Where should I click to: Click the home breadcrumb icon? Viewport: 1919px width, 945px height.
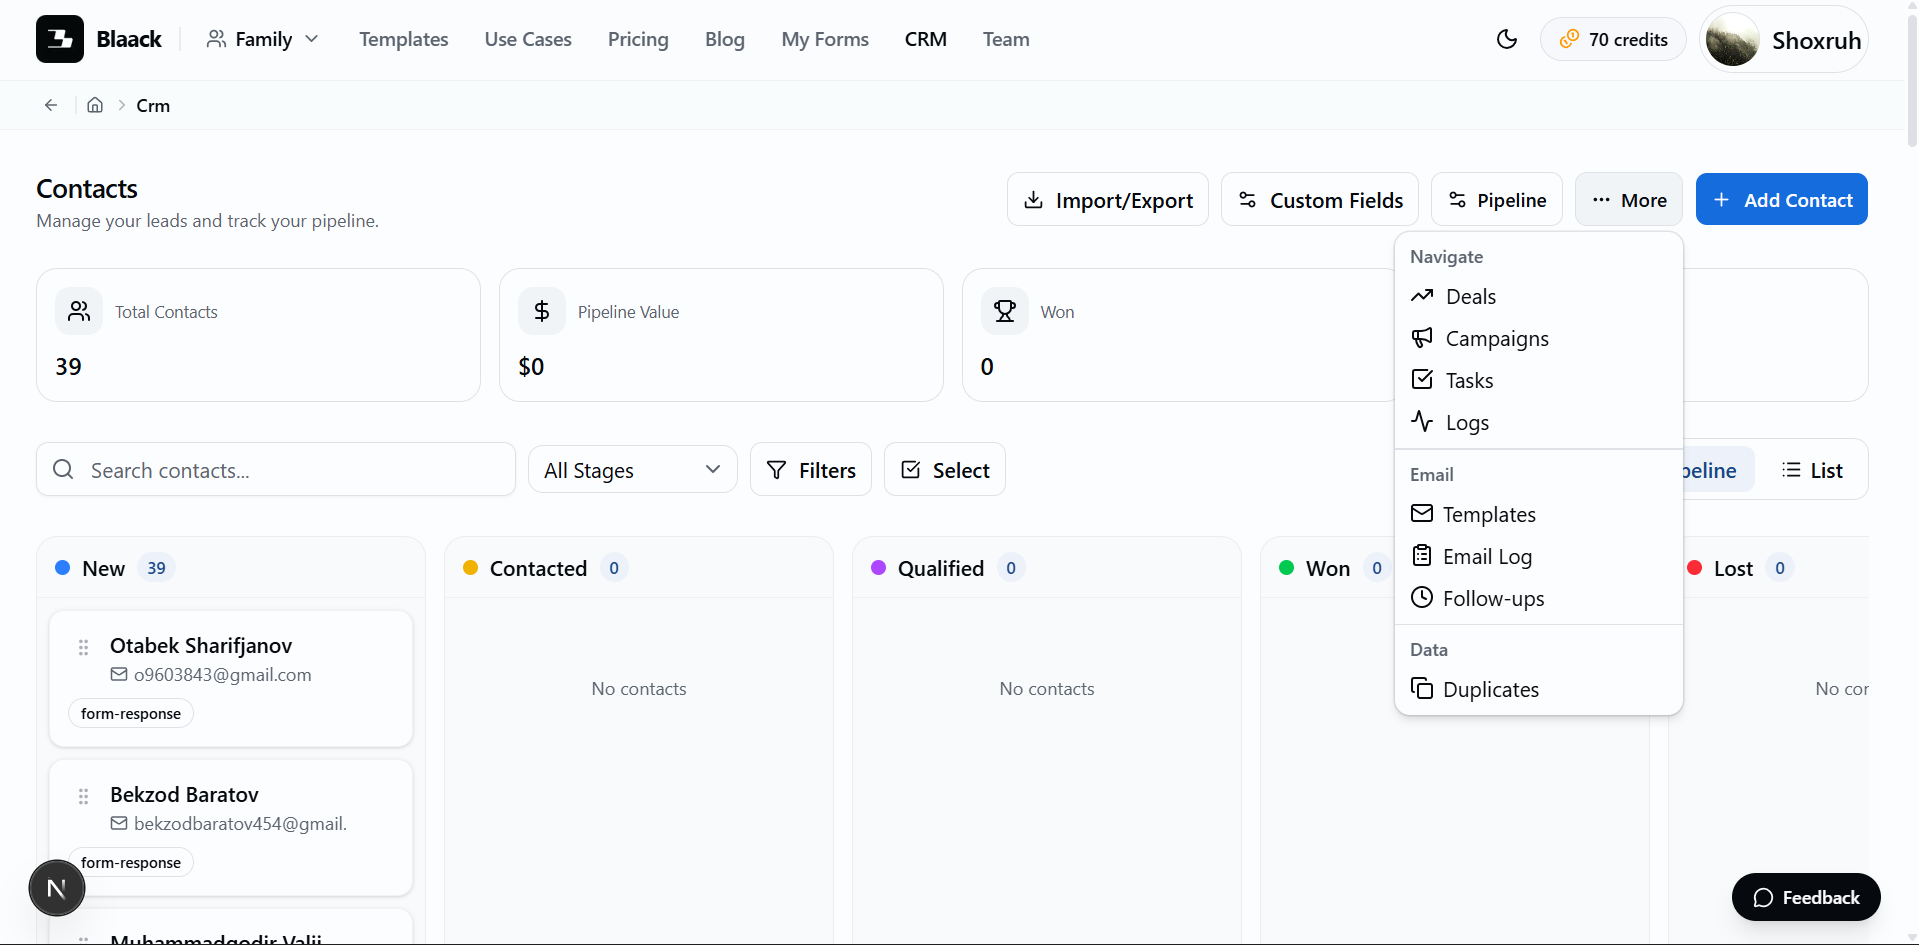coord(95,105)
